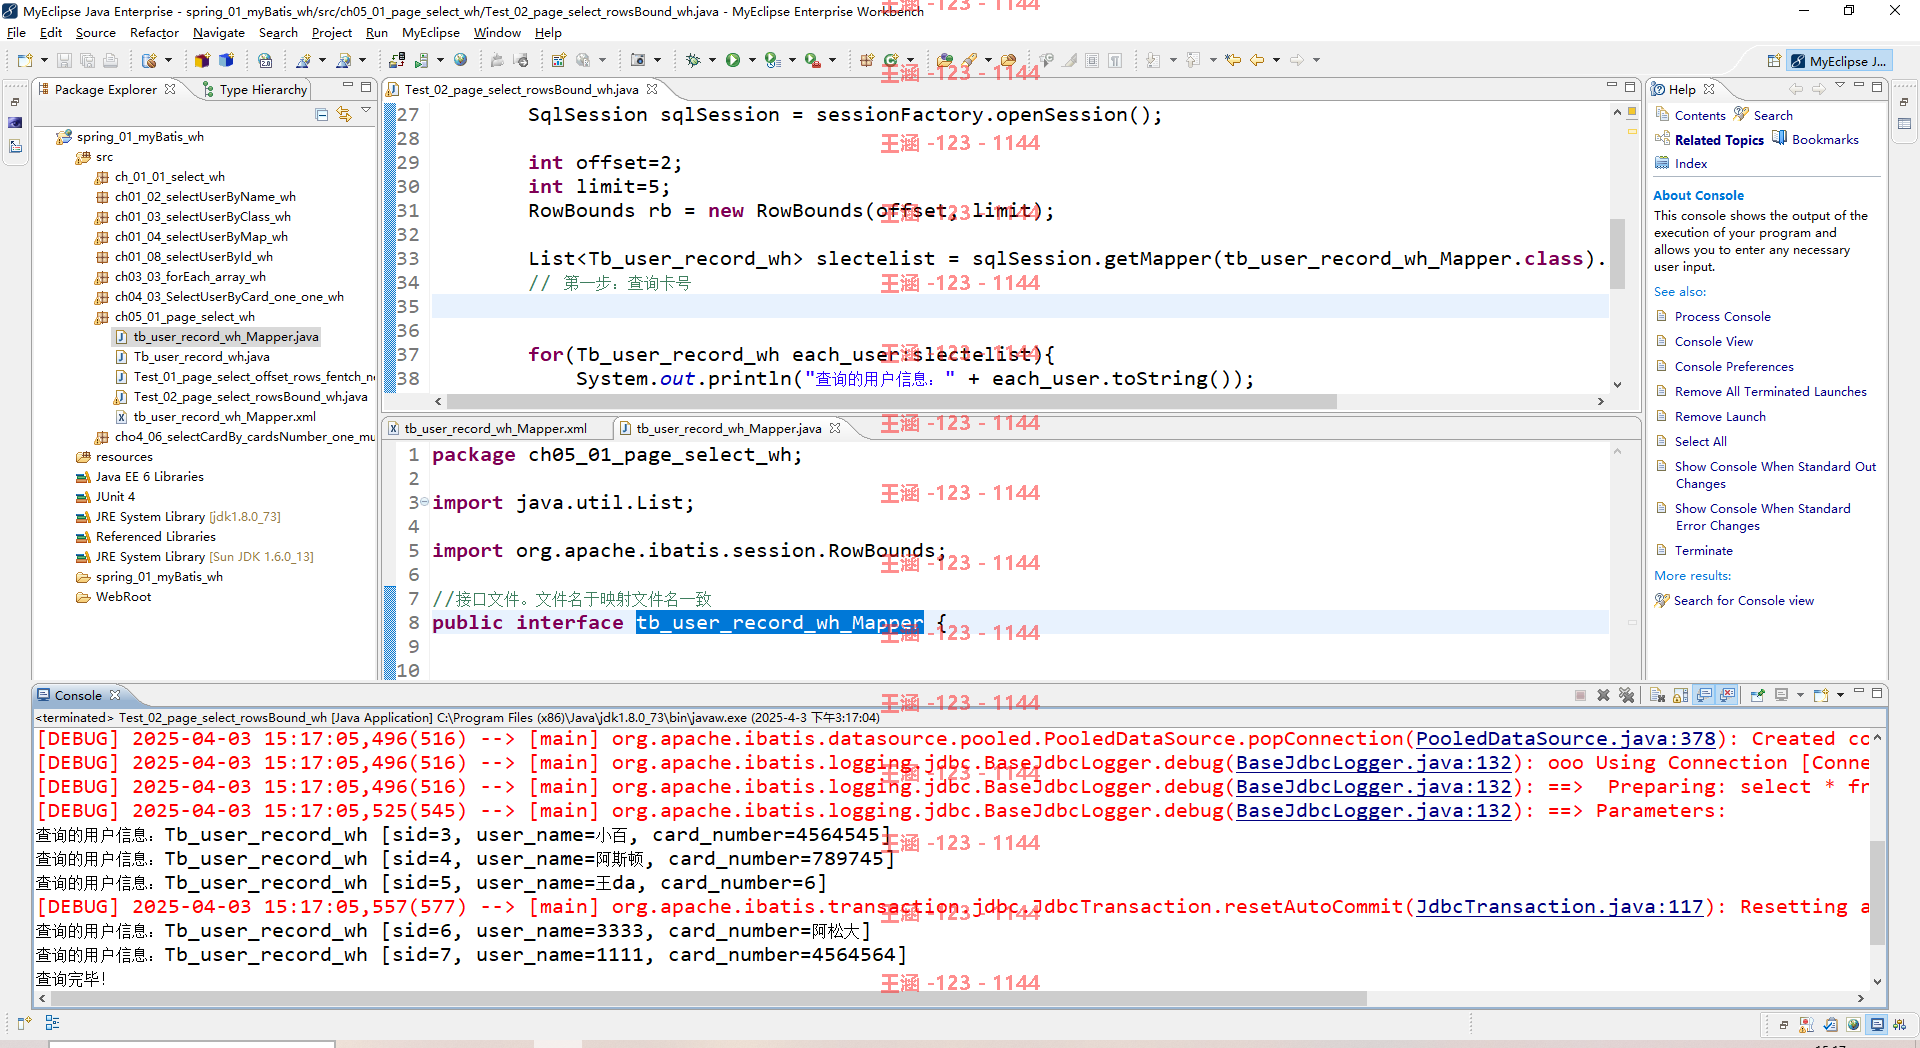
Task: Click JdbcTransaction.java:117 console hyperlink
Action: (x=1559, y=906)
